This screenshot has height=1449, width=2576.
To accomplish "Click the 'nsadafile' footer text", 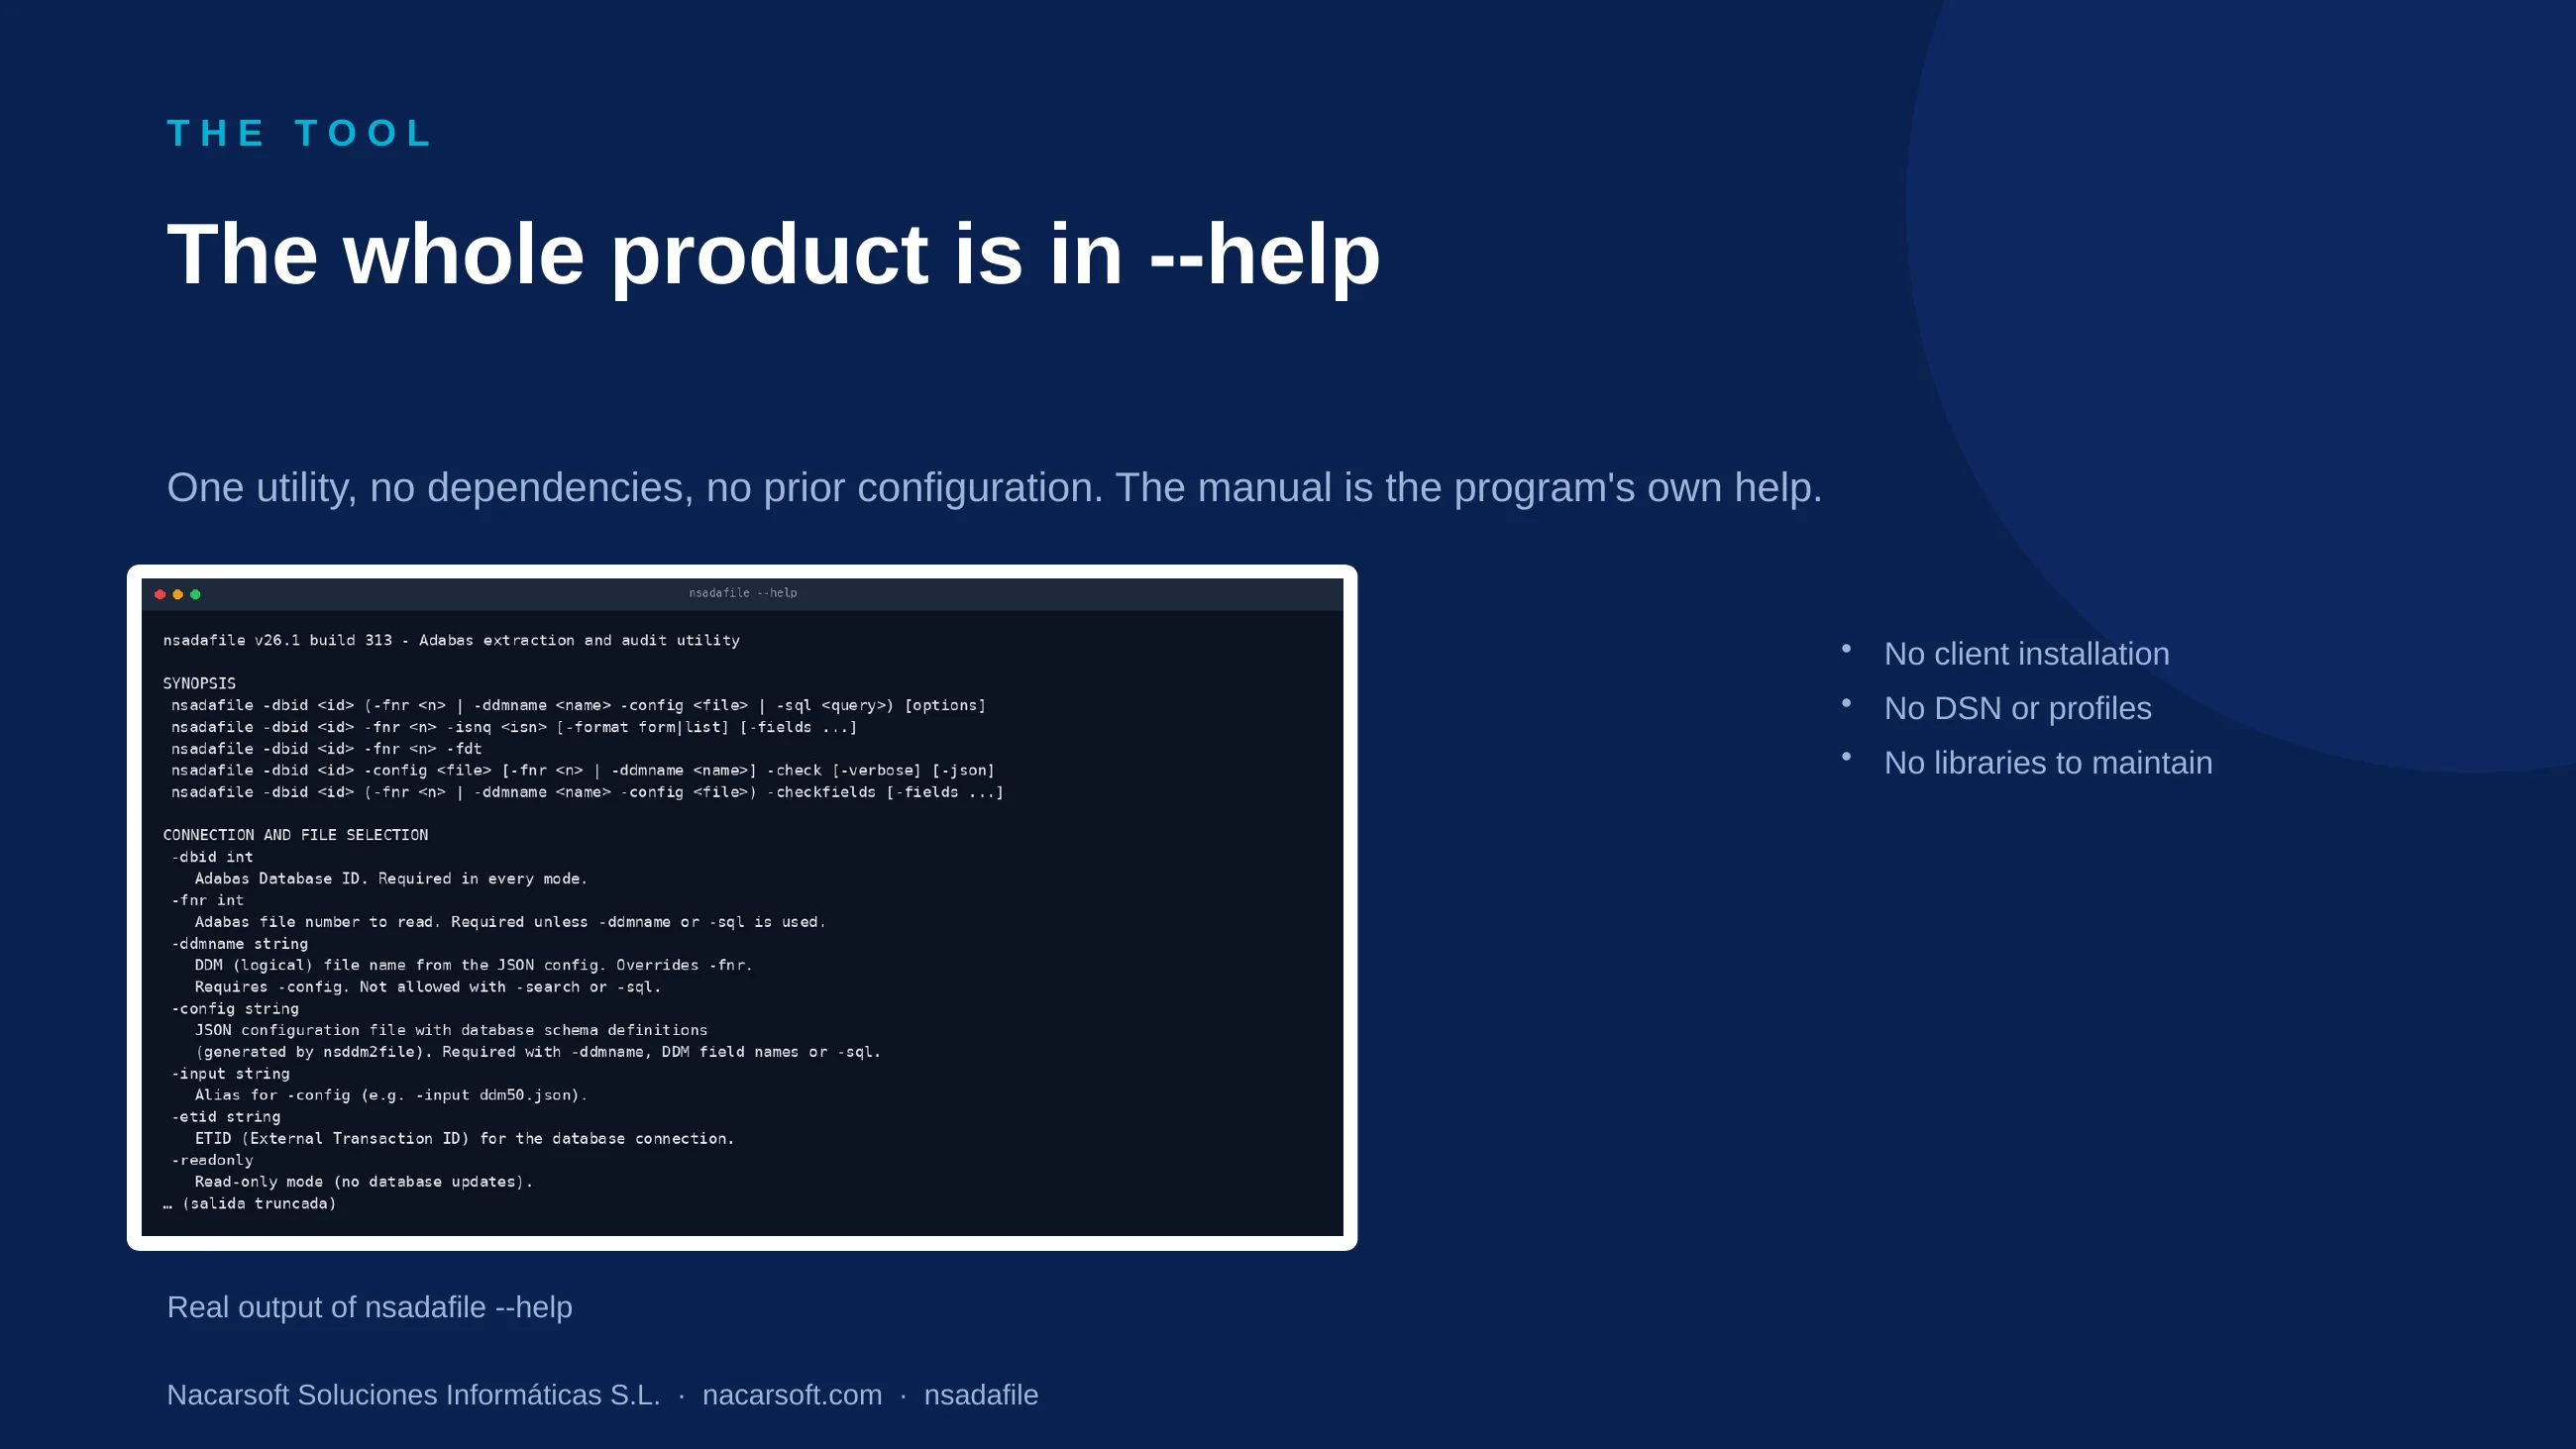I will point(981,1395).
